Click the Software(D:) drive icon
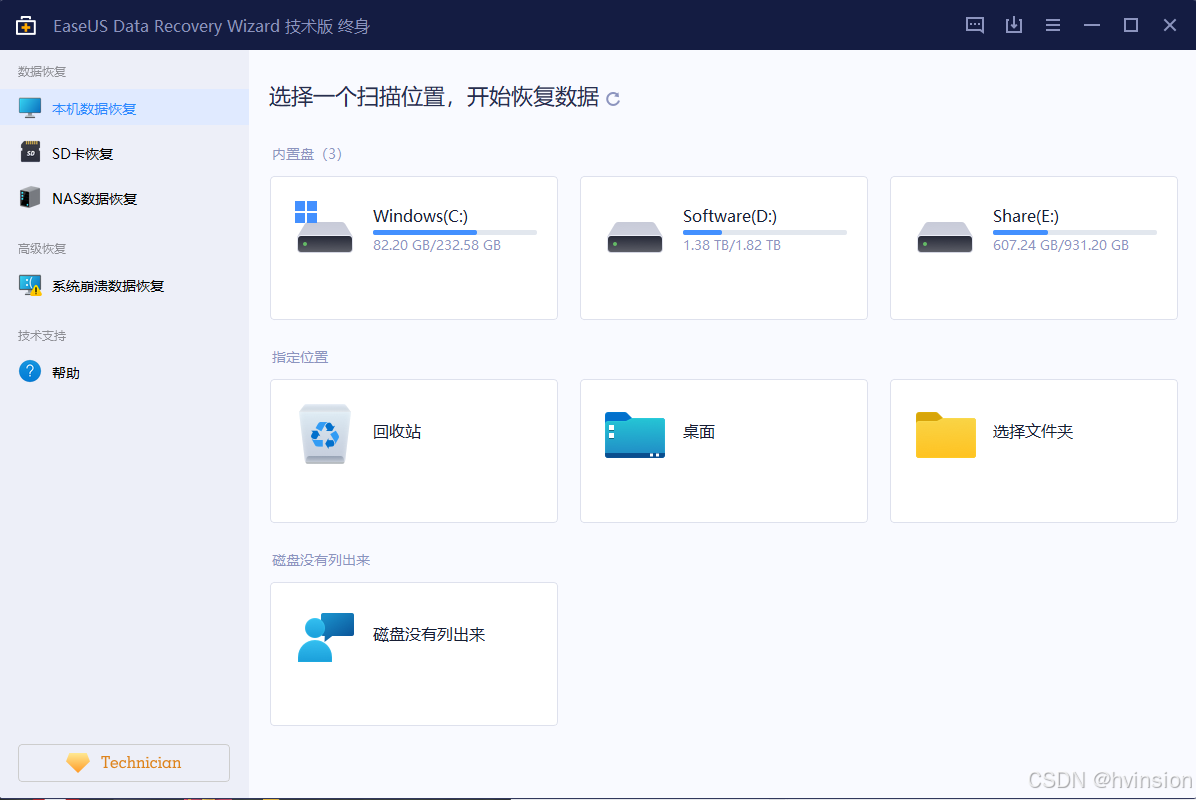The image size is (1196, 800). pyautogui.click(x=635, y=236)
